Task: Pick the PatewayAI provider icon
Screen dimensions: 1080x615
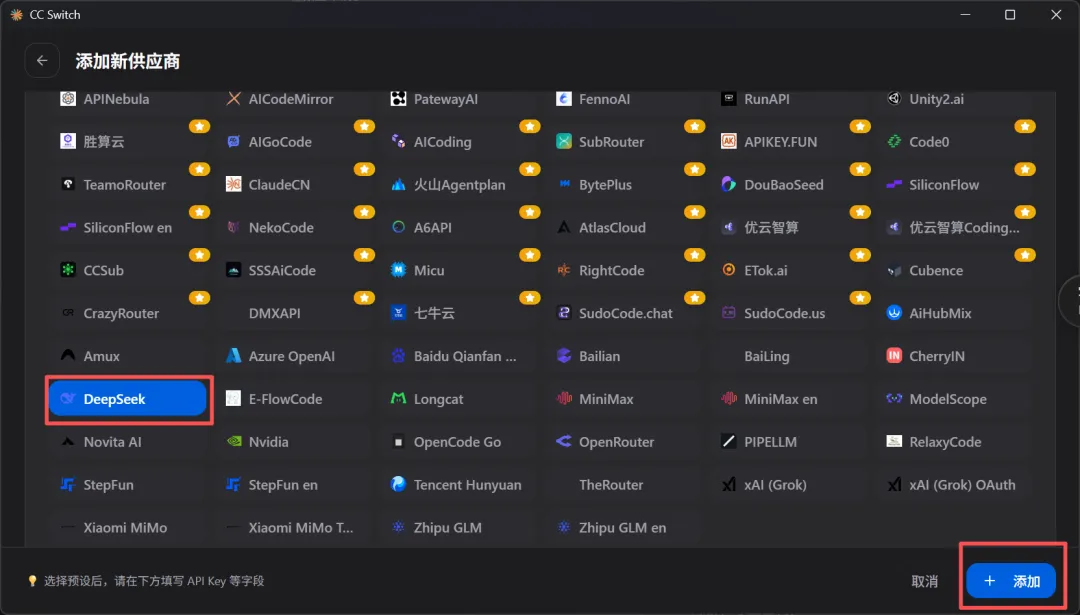Action: (398, 98)
